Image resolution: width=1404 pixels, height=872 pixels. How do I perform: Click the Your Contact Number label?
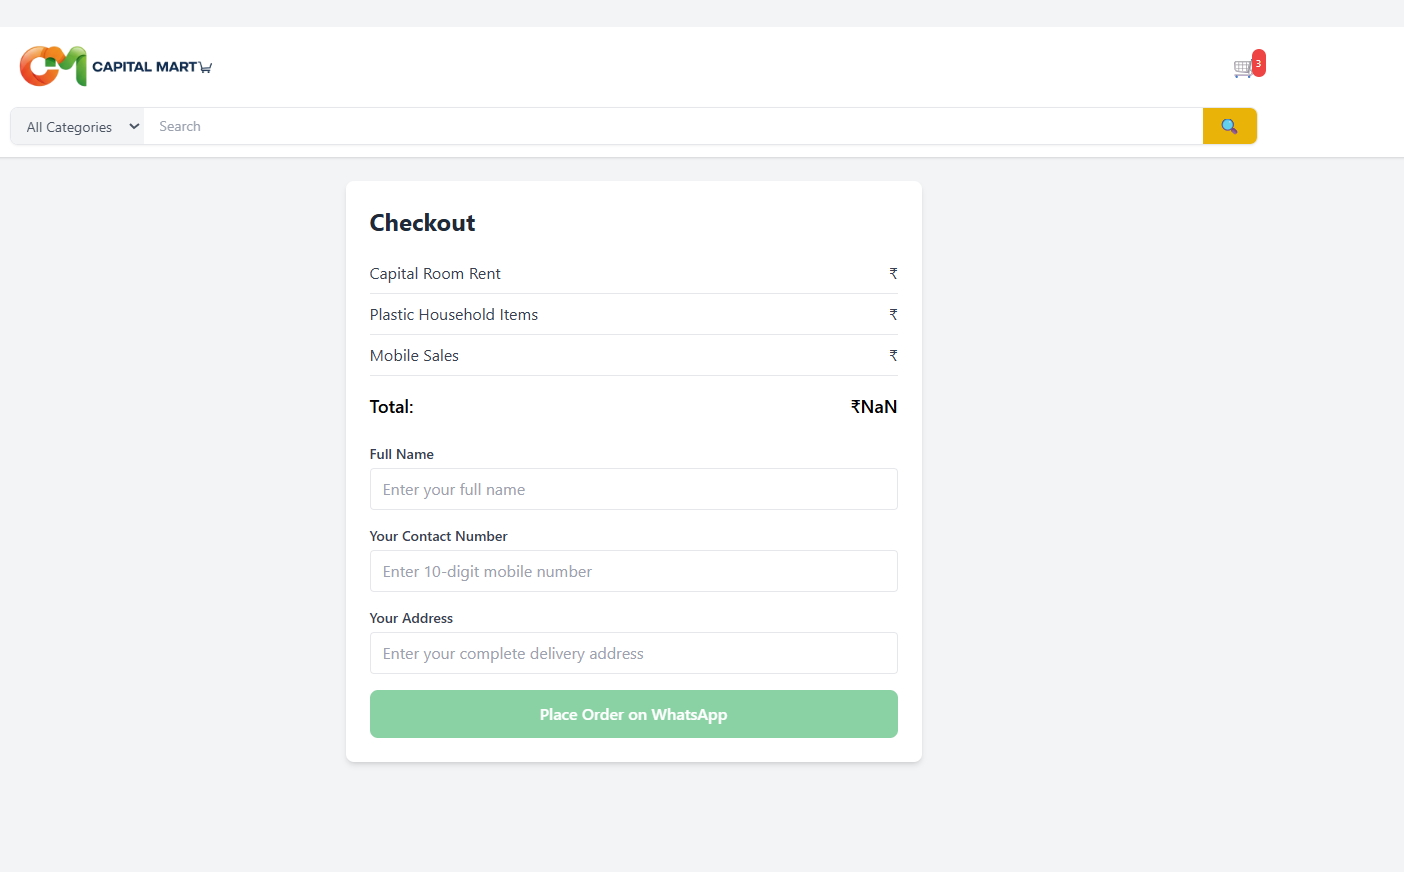click(x=438, y=536)
